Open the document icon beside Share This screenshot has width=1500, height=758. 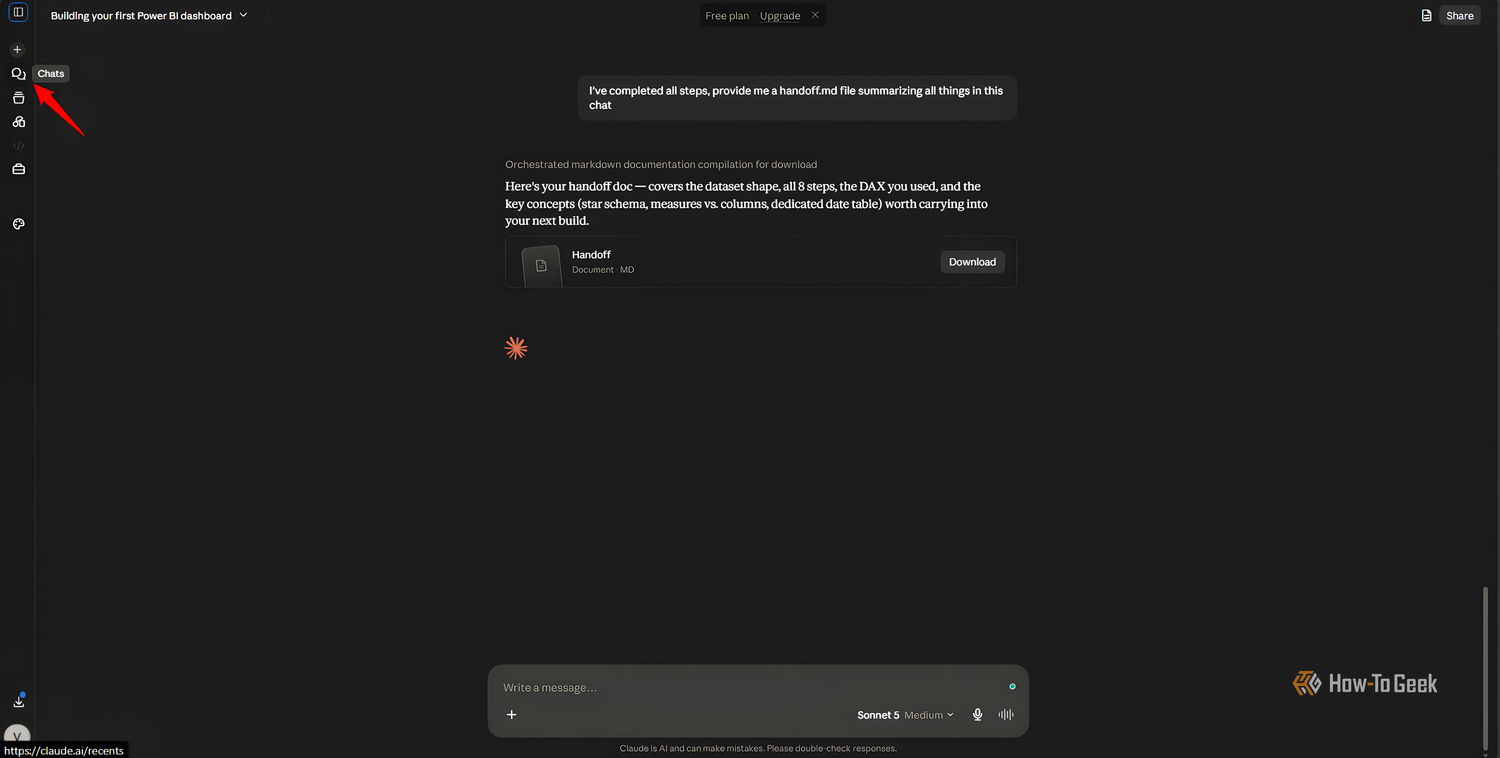[1427, 16]
